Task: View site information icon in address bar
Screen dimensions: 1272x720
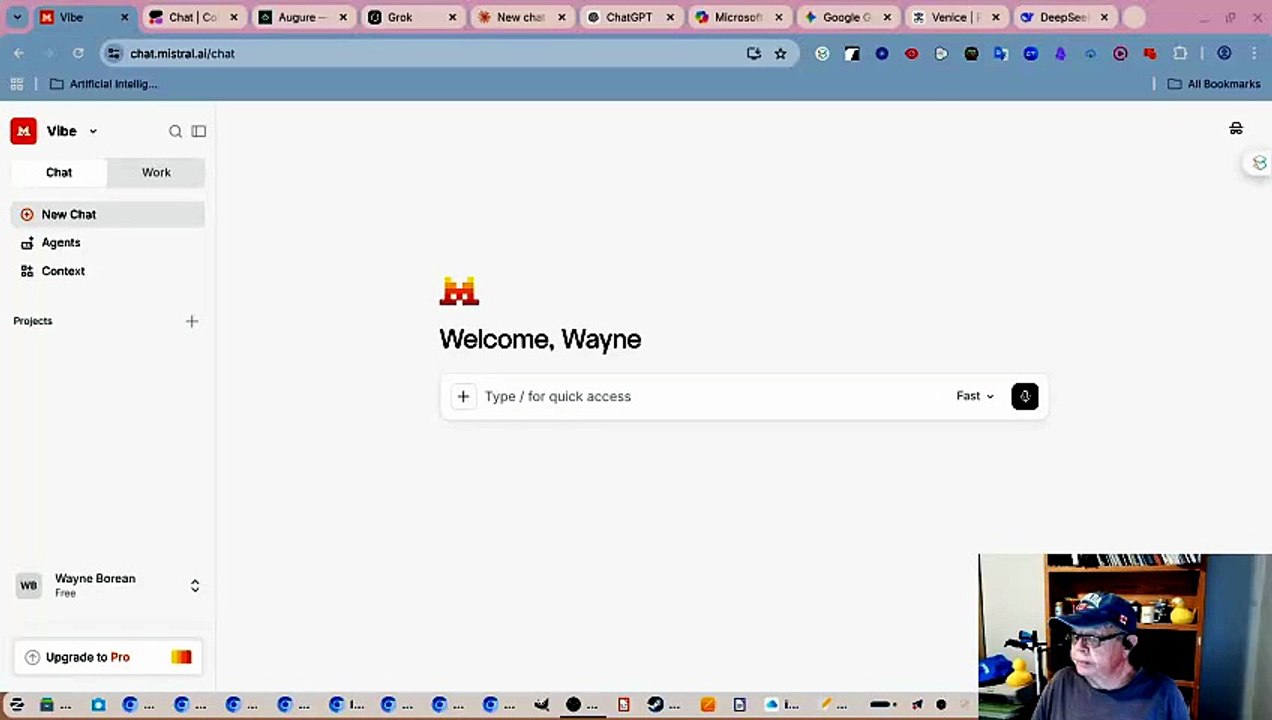Action: 114,53
